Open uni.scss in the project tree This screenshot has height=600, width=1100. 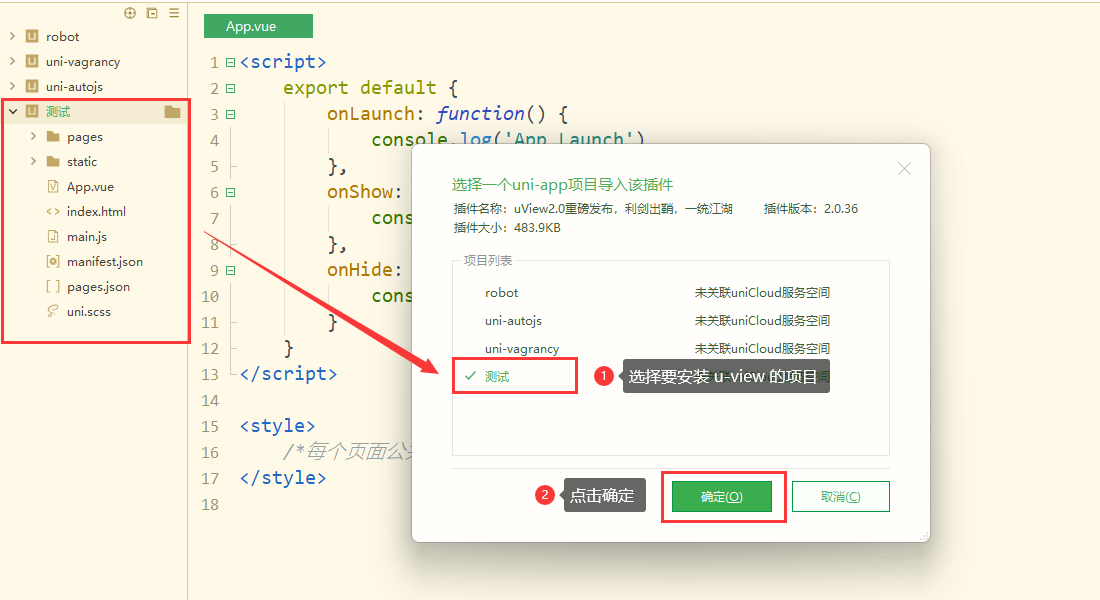(x=88, y=311)
